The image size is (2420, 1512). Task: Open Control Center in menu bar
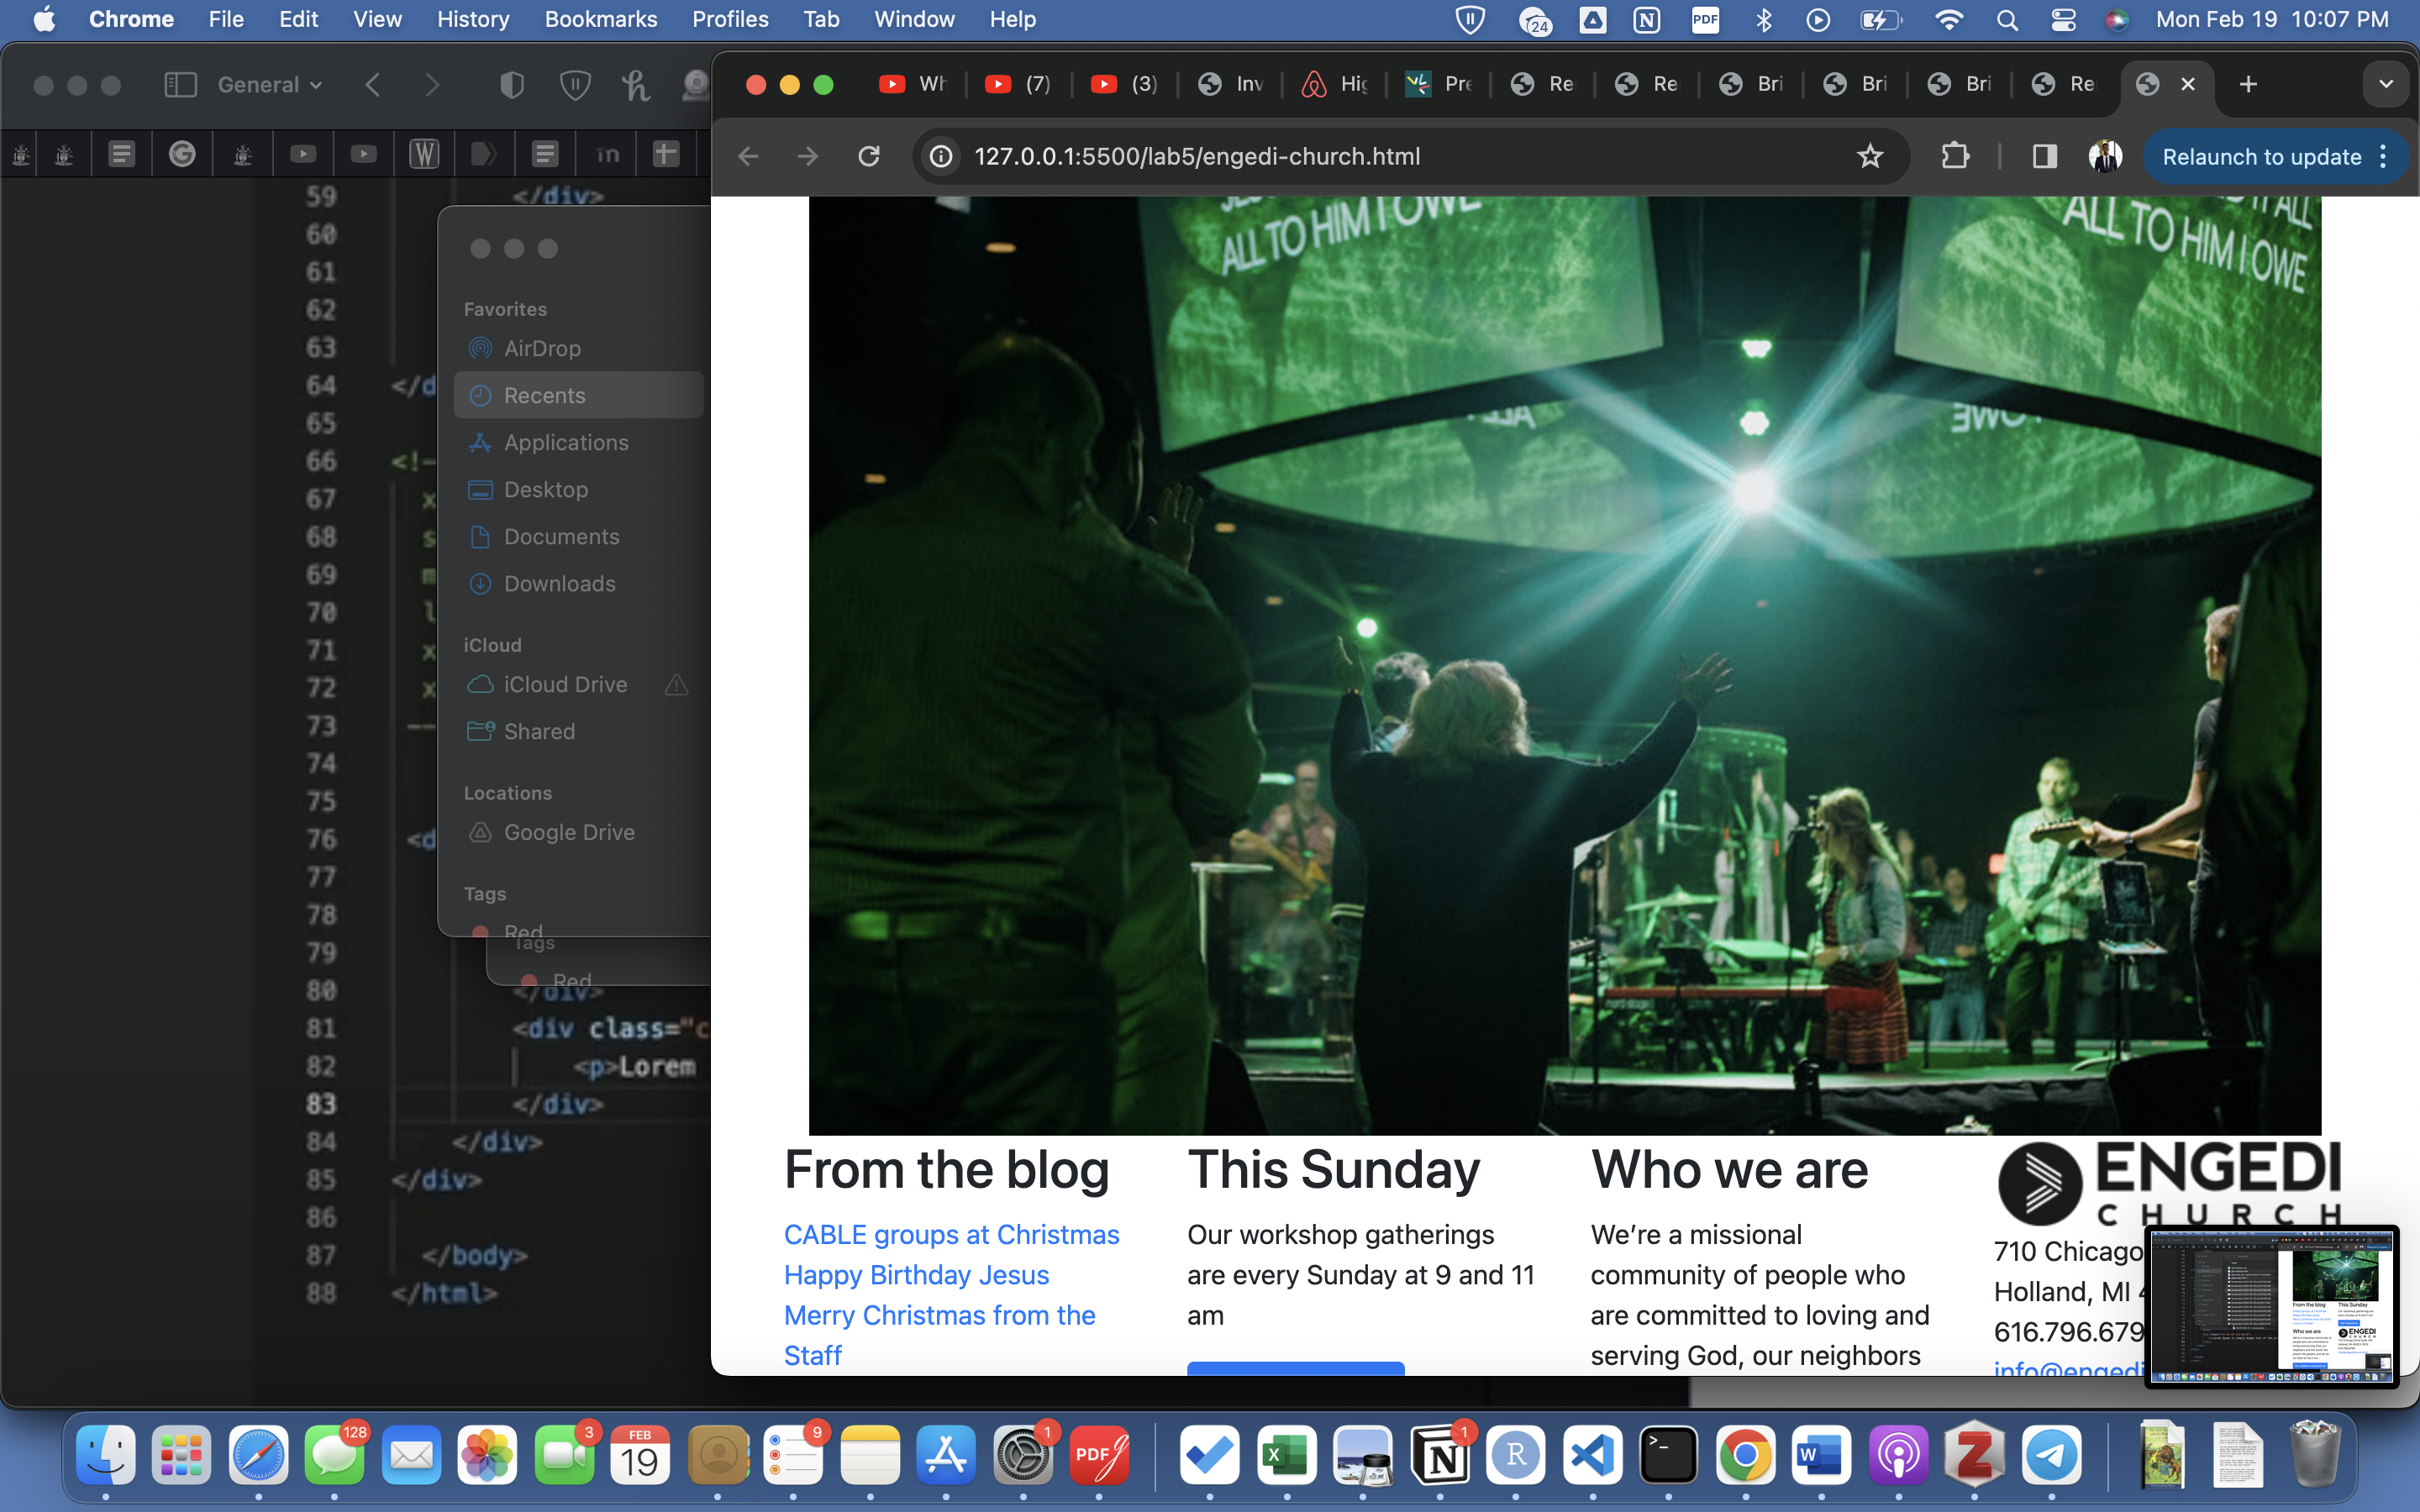tap(2062, 19)
